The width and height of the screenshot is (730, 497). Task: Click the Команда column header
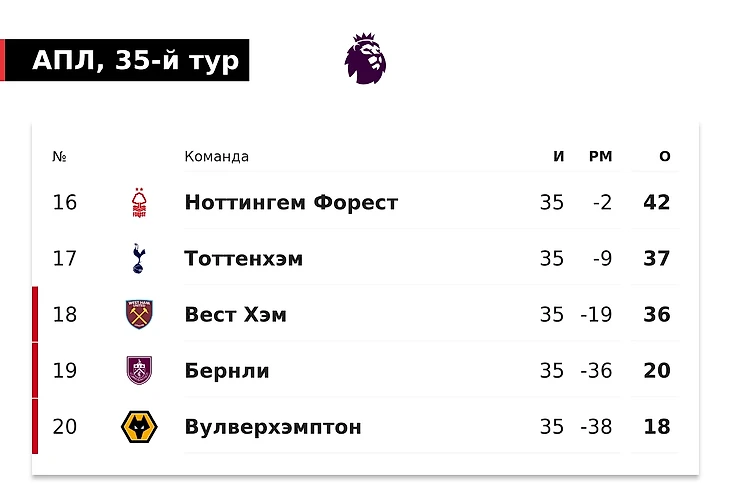pos(216,156)
